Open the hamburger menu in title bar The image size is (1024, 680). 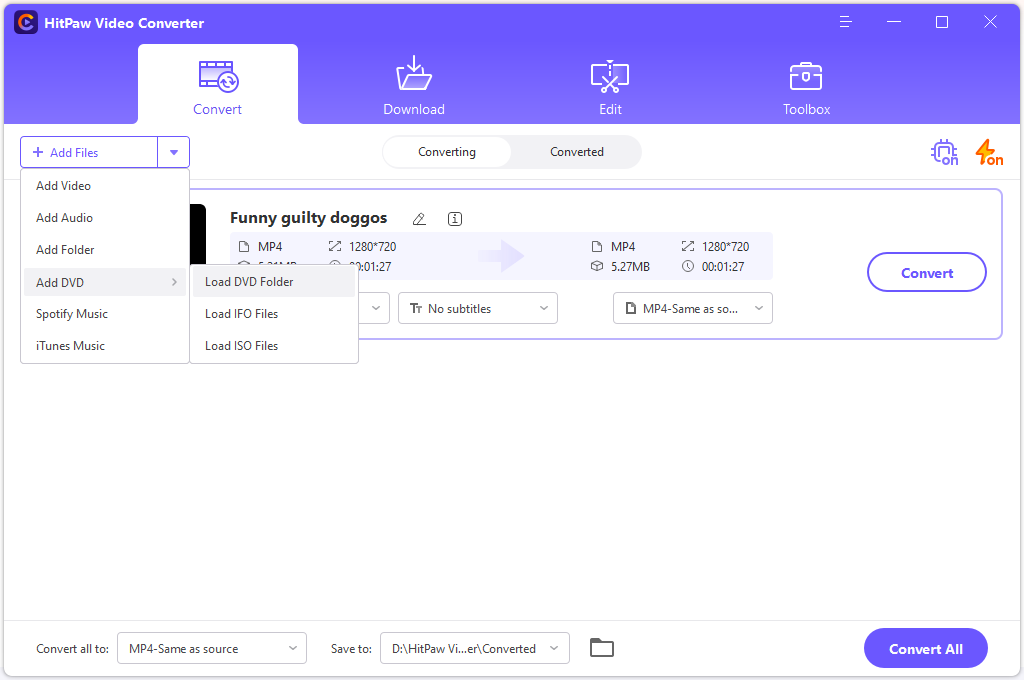846,22
